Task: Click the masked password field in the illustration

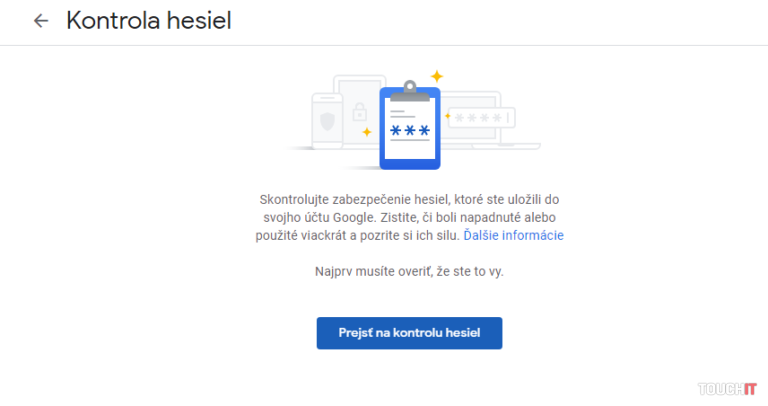Action: pos(481,118)
